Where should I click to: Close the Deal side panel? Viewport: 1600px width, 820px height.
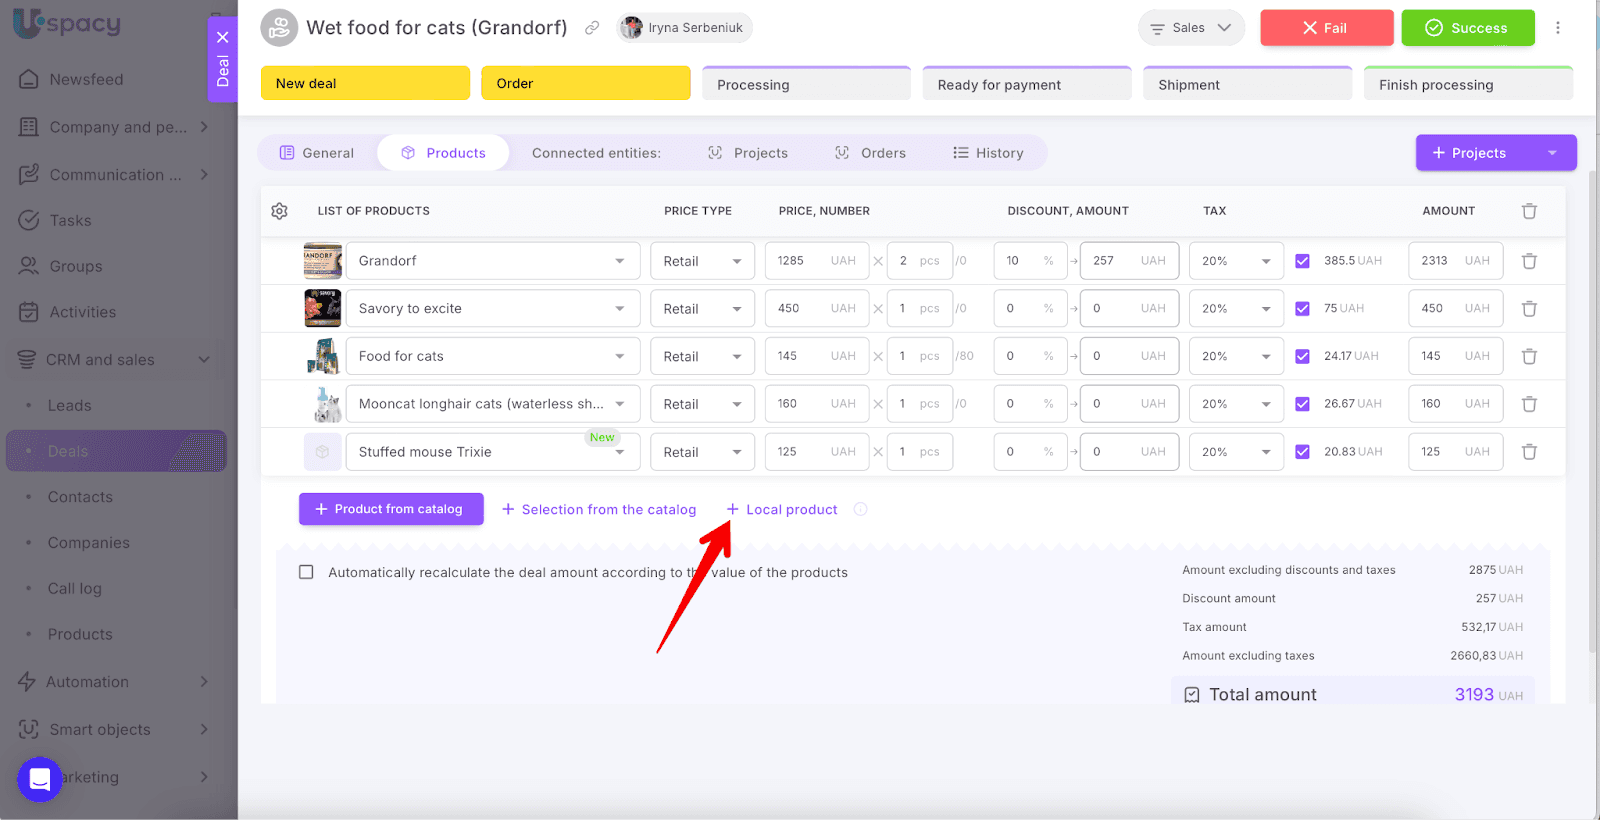[x=223, y=37]
